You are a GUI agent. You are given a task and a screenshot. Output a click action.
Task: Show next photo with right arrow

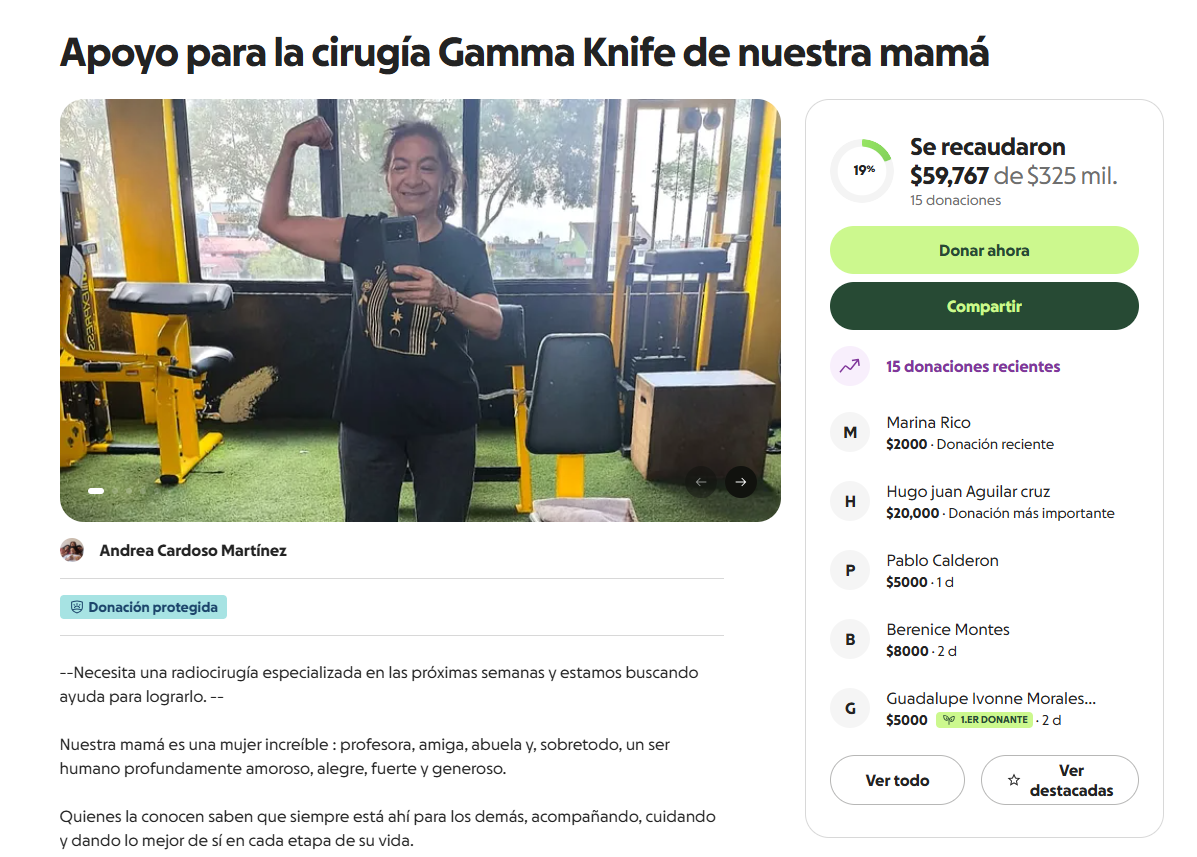[740, 482]
